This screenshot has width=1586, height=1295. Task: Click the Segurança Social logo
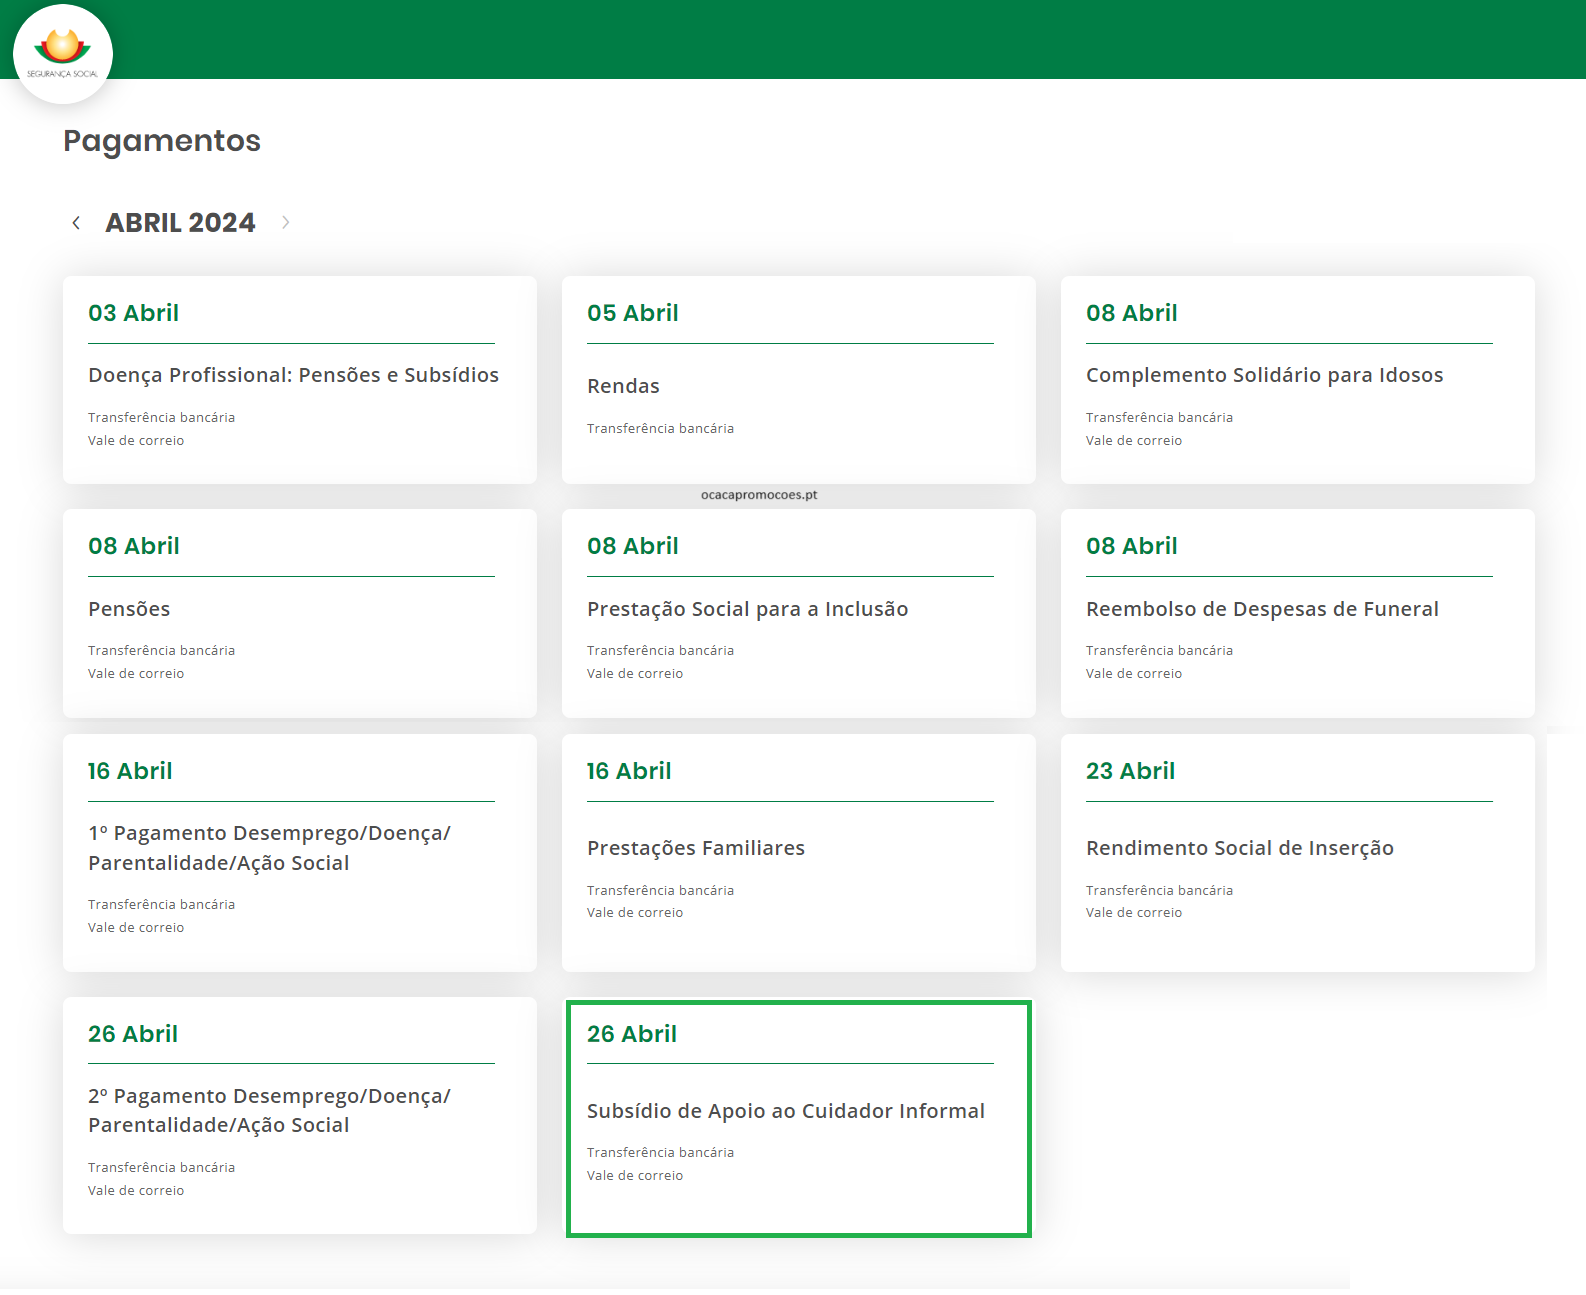coord(62,53)
